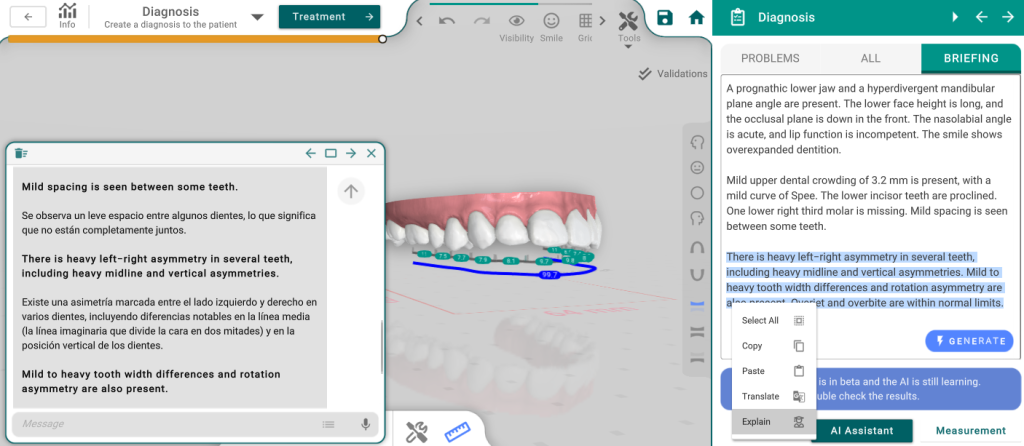
Task: Click the scroll-up arrow in chat panel
Action: [350, 191]
